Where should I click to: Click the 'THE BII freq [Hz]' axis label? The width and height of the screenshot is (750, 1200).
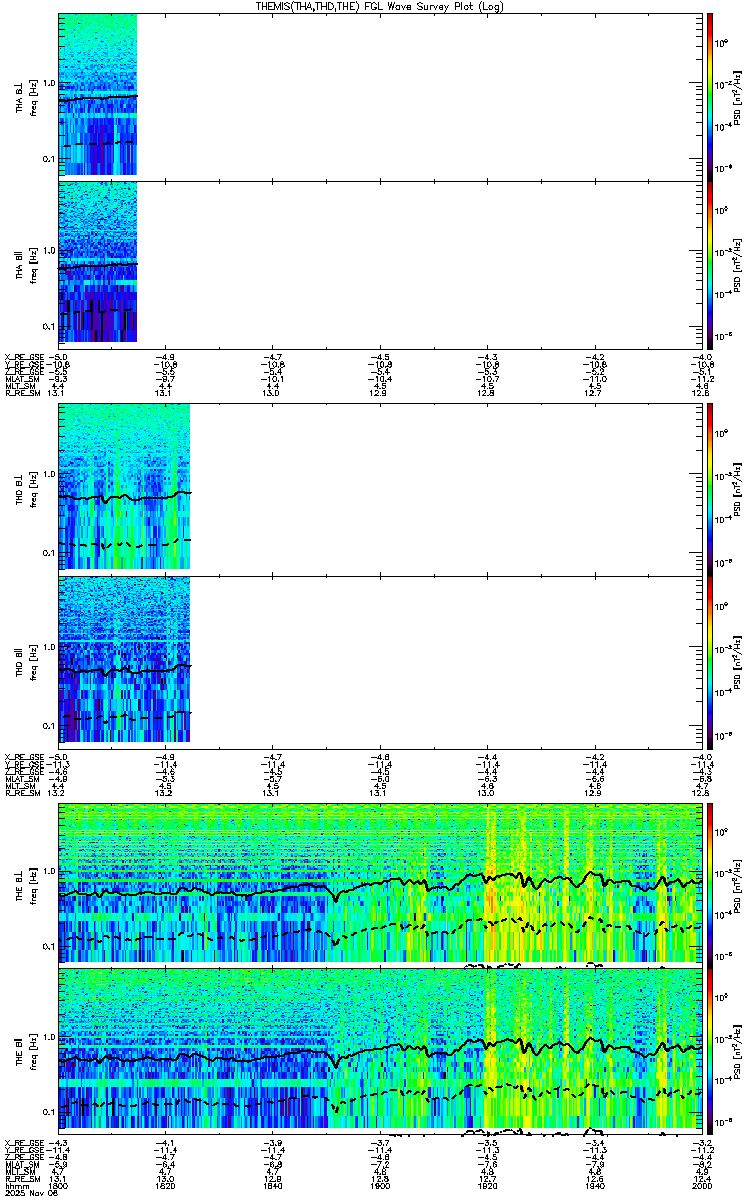[26, 1052]
